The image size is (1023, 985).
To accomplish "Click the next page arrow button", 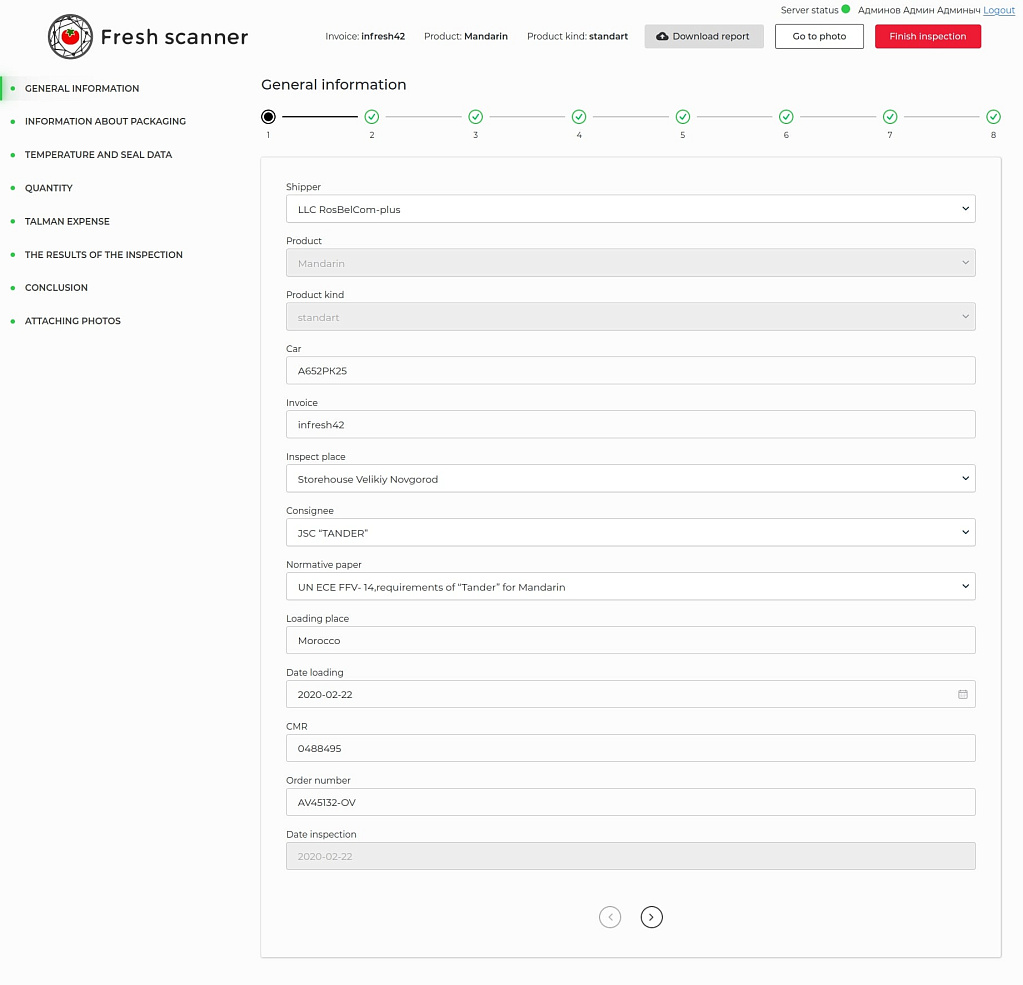I will tap(651, 917).
